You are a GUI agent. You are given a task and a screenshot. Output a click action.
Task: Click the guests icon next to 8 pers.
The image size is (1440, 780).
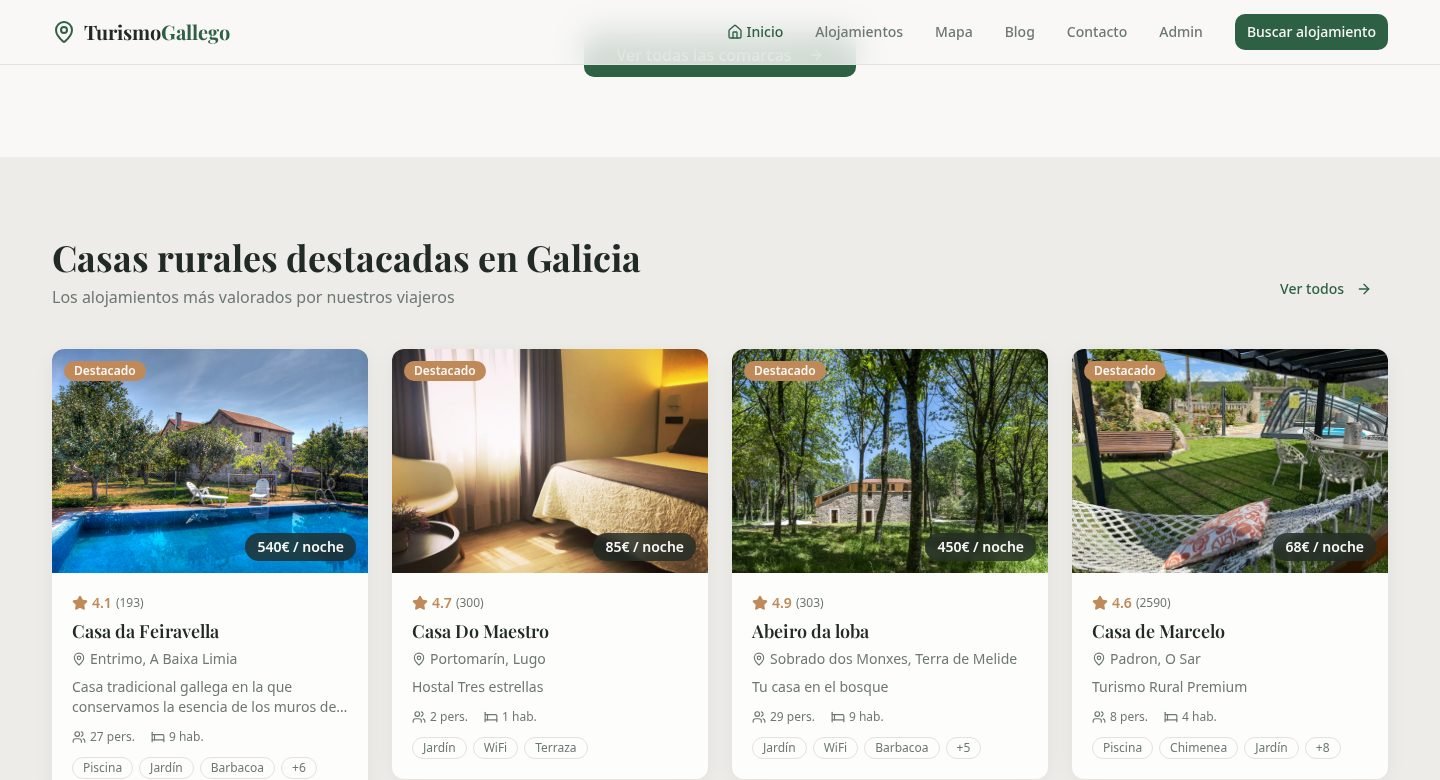[1099, 717]
